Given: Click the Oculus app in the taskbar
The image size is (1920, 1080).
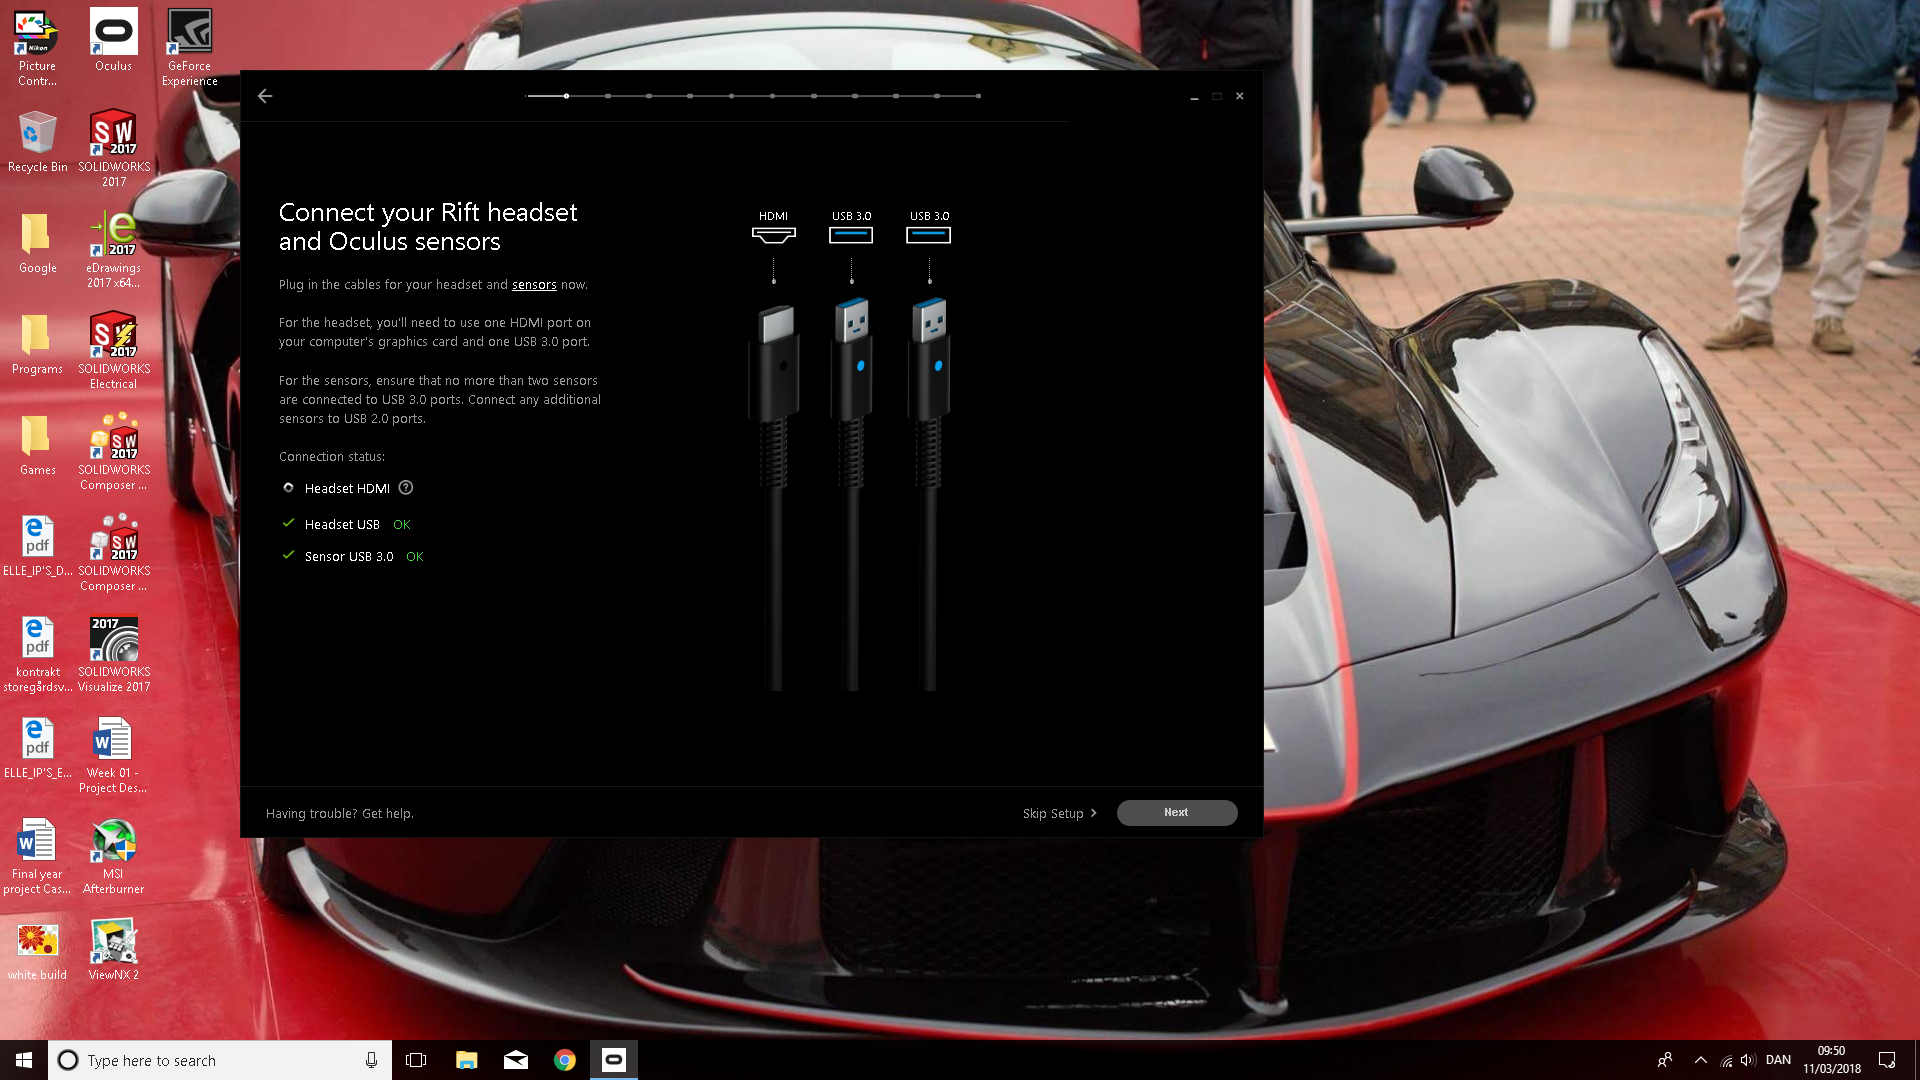Looking at the screenshot, I should coord(614,1060).
